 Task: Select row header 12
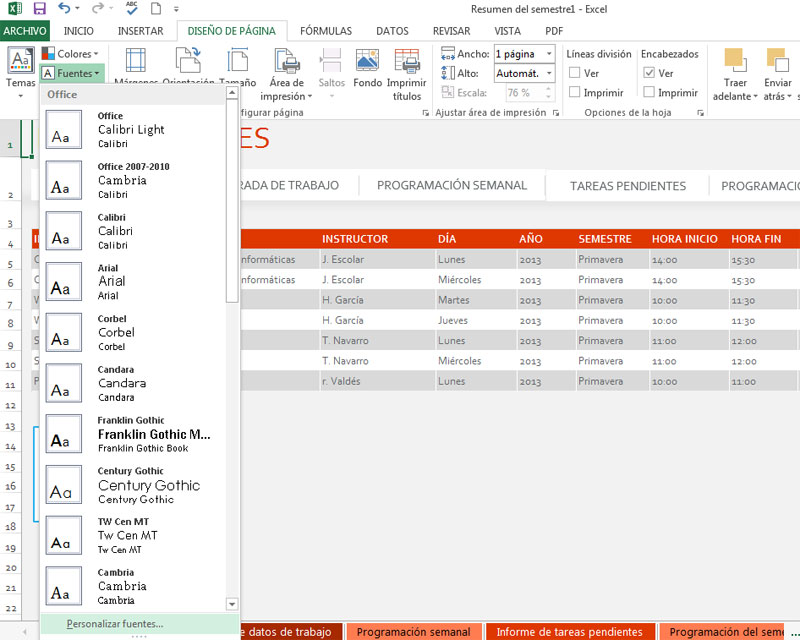click(x=10, y=406)
